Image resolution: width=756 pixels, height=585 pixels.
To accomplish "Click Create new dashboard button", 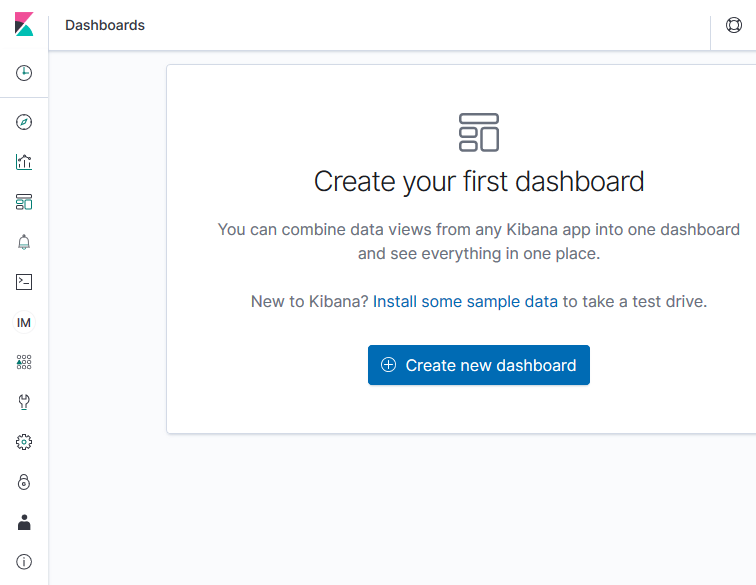I will tap(479, 365).
